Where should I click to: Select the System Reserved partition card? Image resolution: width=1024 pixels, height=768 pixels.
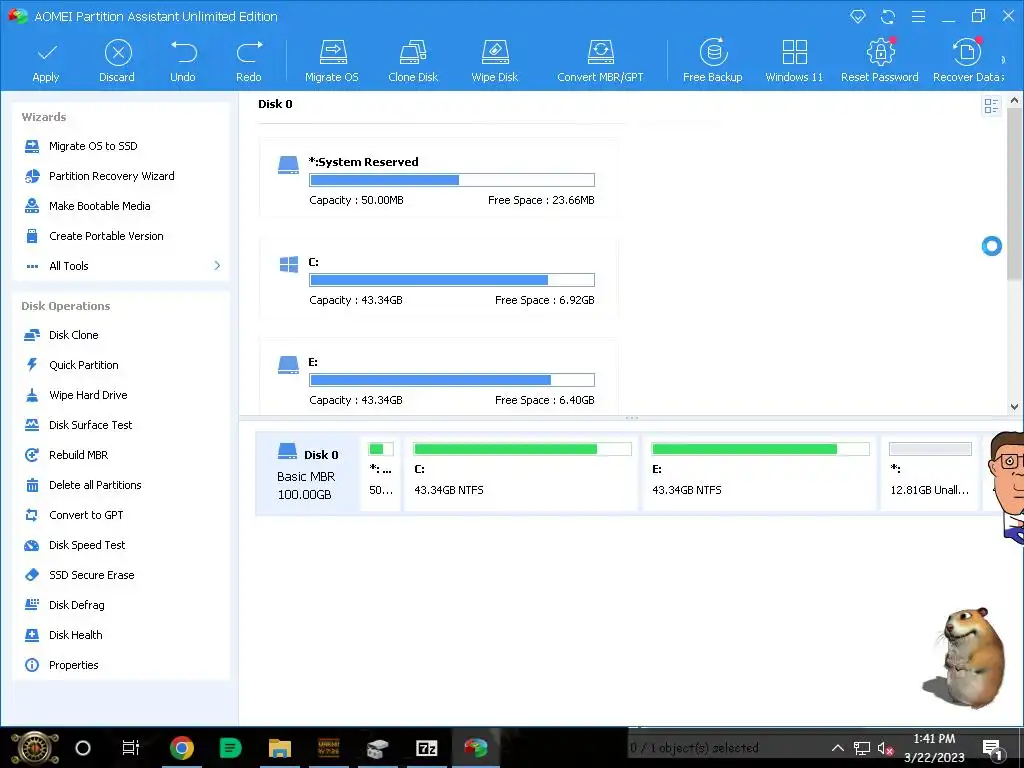pos(438,178)
